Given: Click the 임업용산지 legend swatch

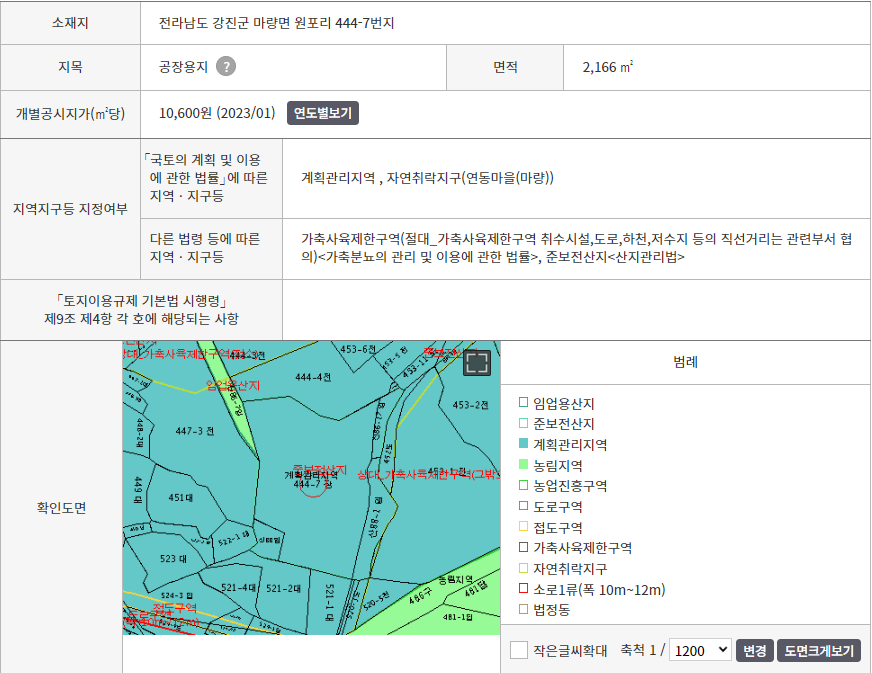Looking at the screenshot, I should 523,402.
